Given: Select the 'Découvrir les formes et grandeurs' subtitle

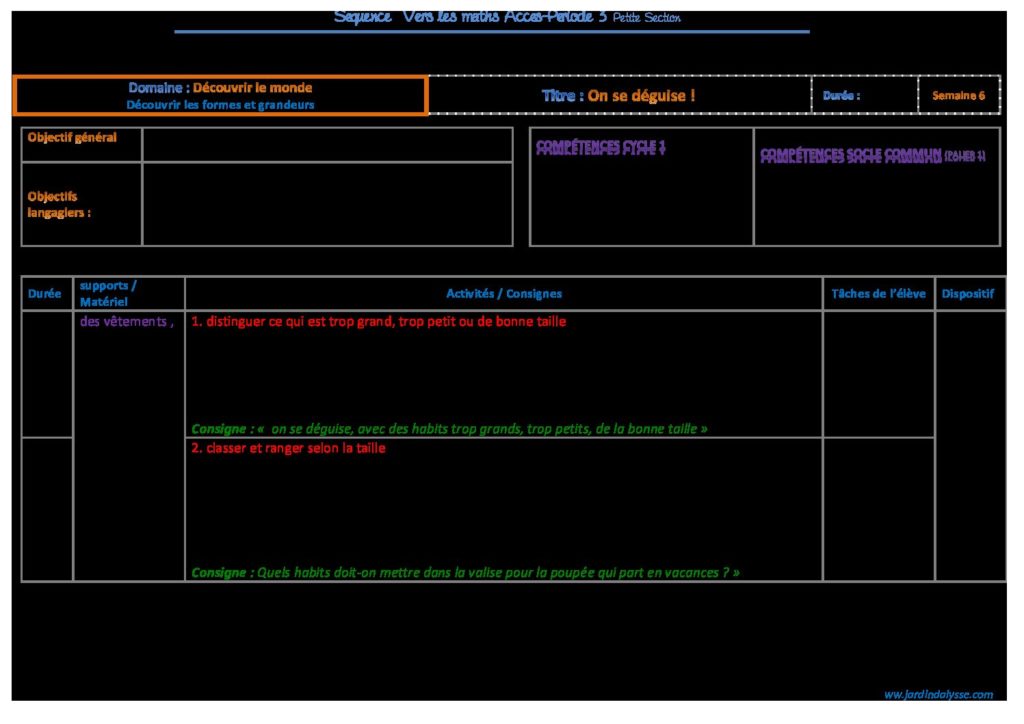Looking at the screenshot, I should (x=220, y=105).
